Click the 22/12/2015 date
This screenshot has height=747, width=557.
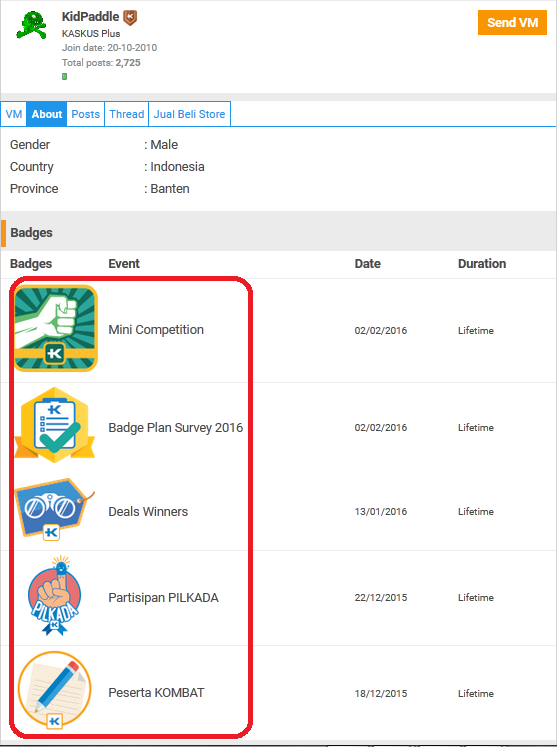pos(381,597)
